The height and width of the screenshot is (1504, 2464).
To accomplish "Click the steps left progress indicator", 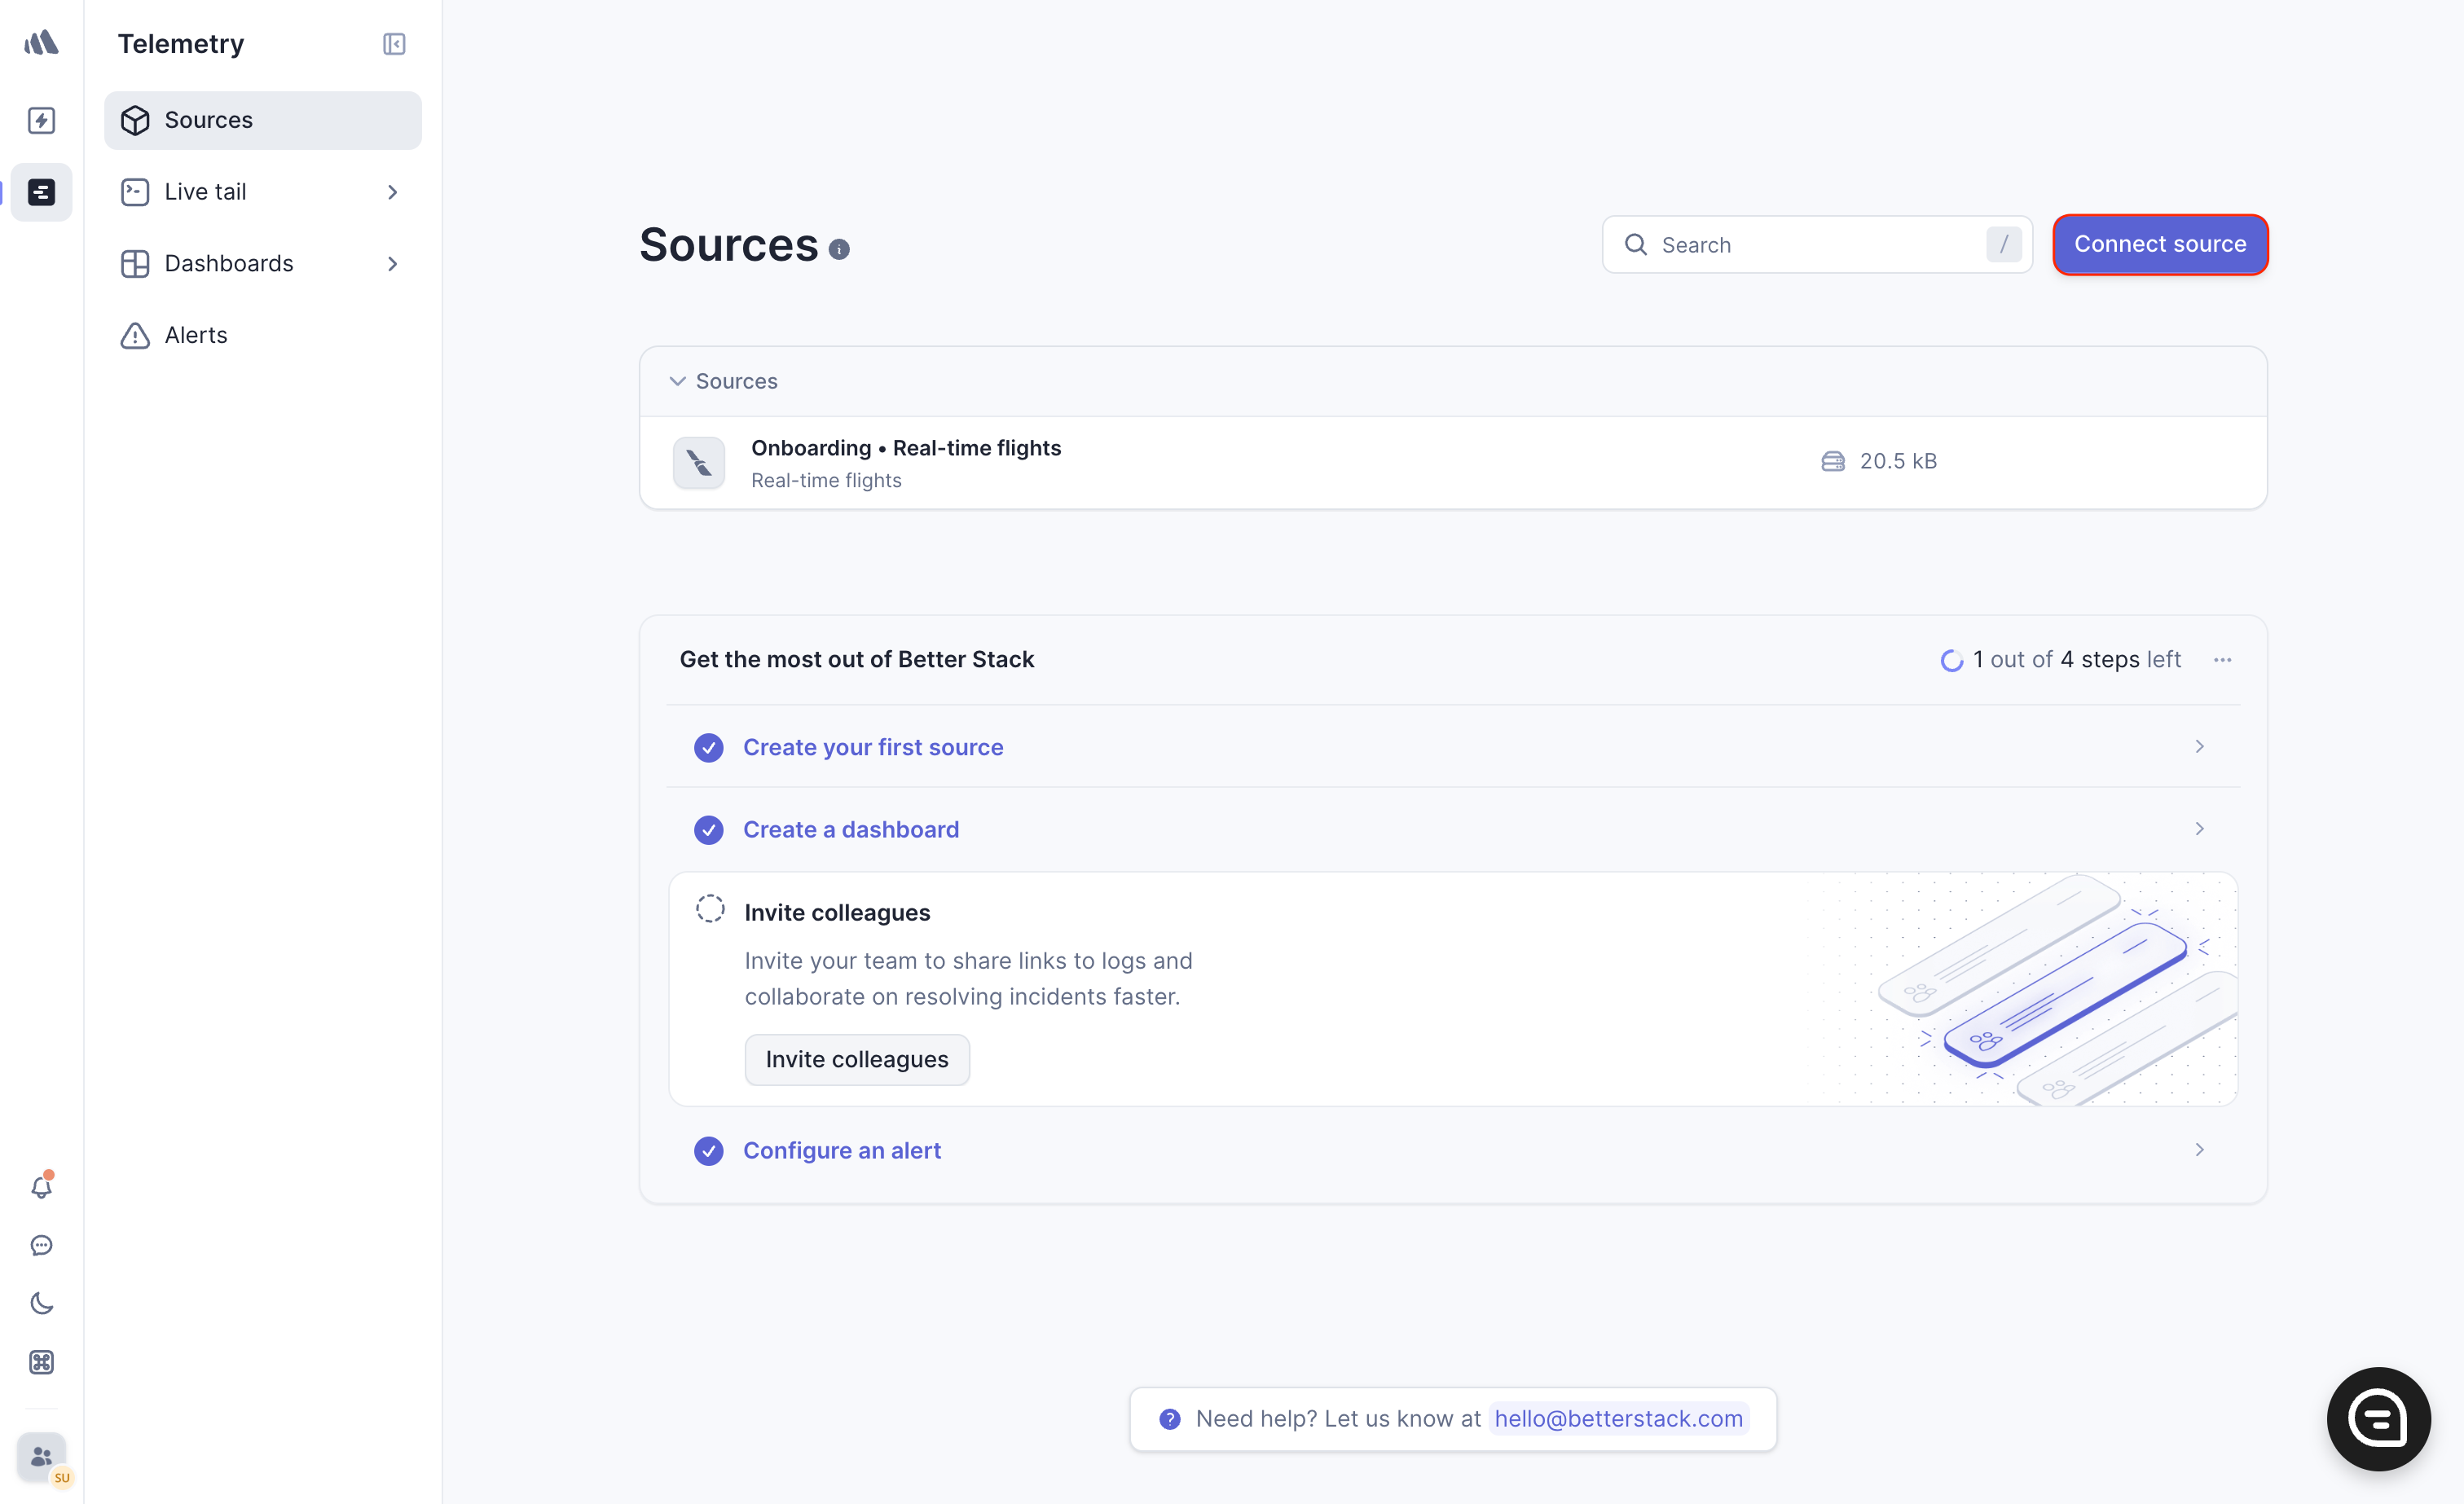I will 2060,660.
